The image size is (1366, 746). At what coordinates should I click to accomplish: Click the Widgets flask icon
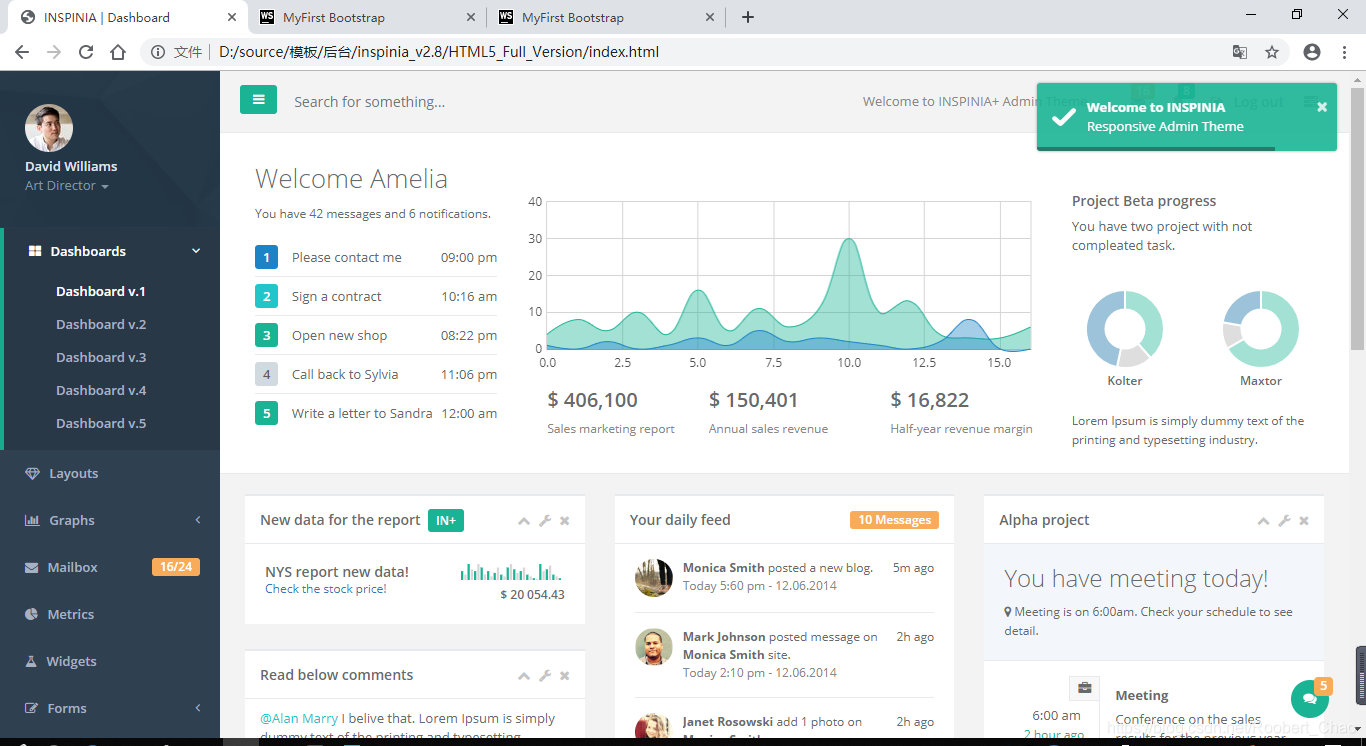pyautogui.click(x=31, y=661)
